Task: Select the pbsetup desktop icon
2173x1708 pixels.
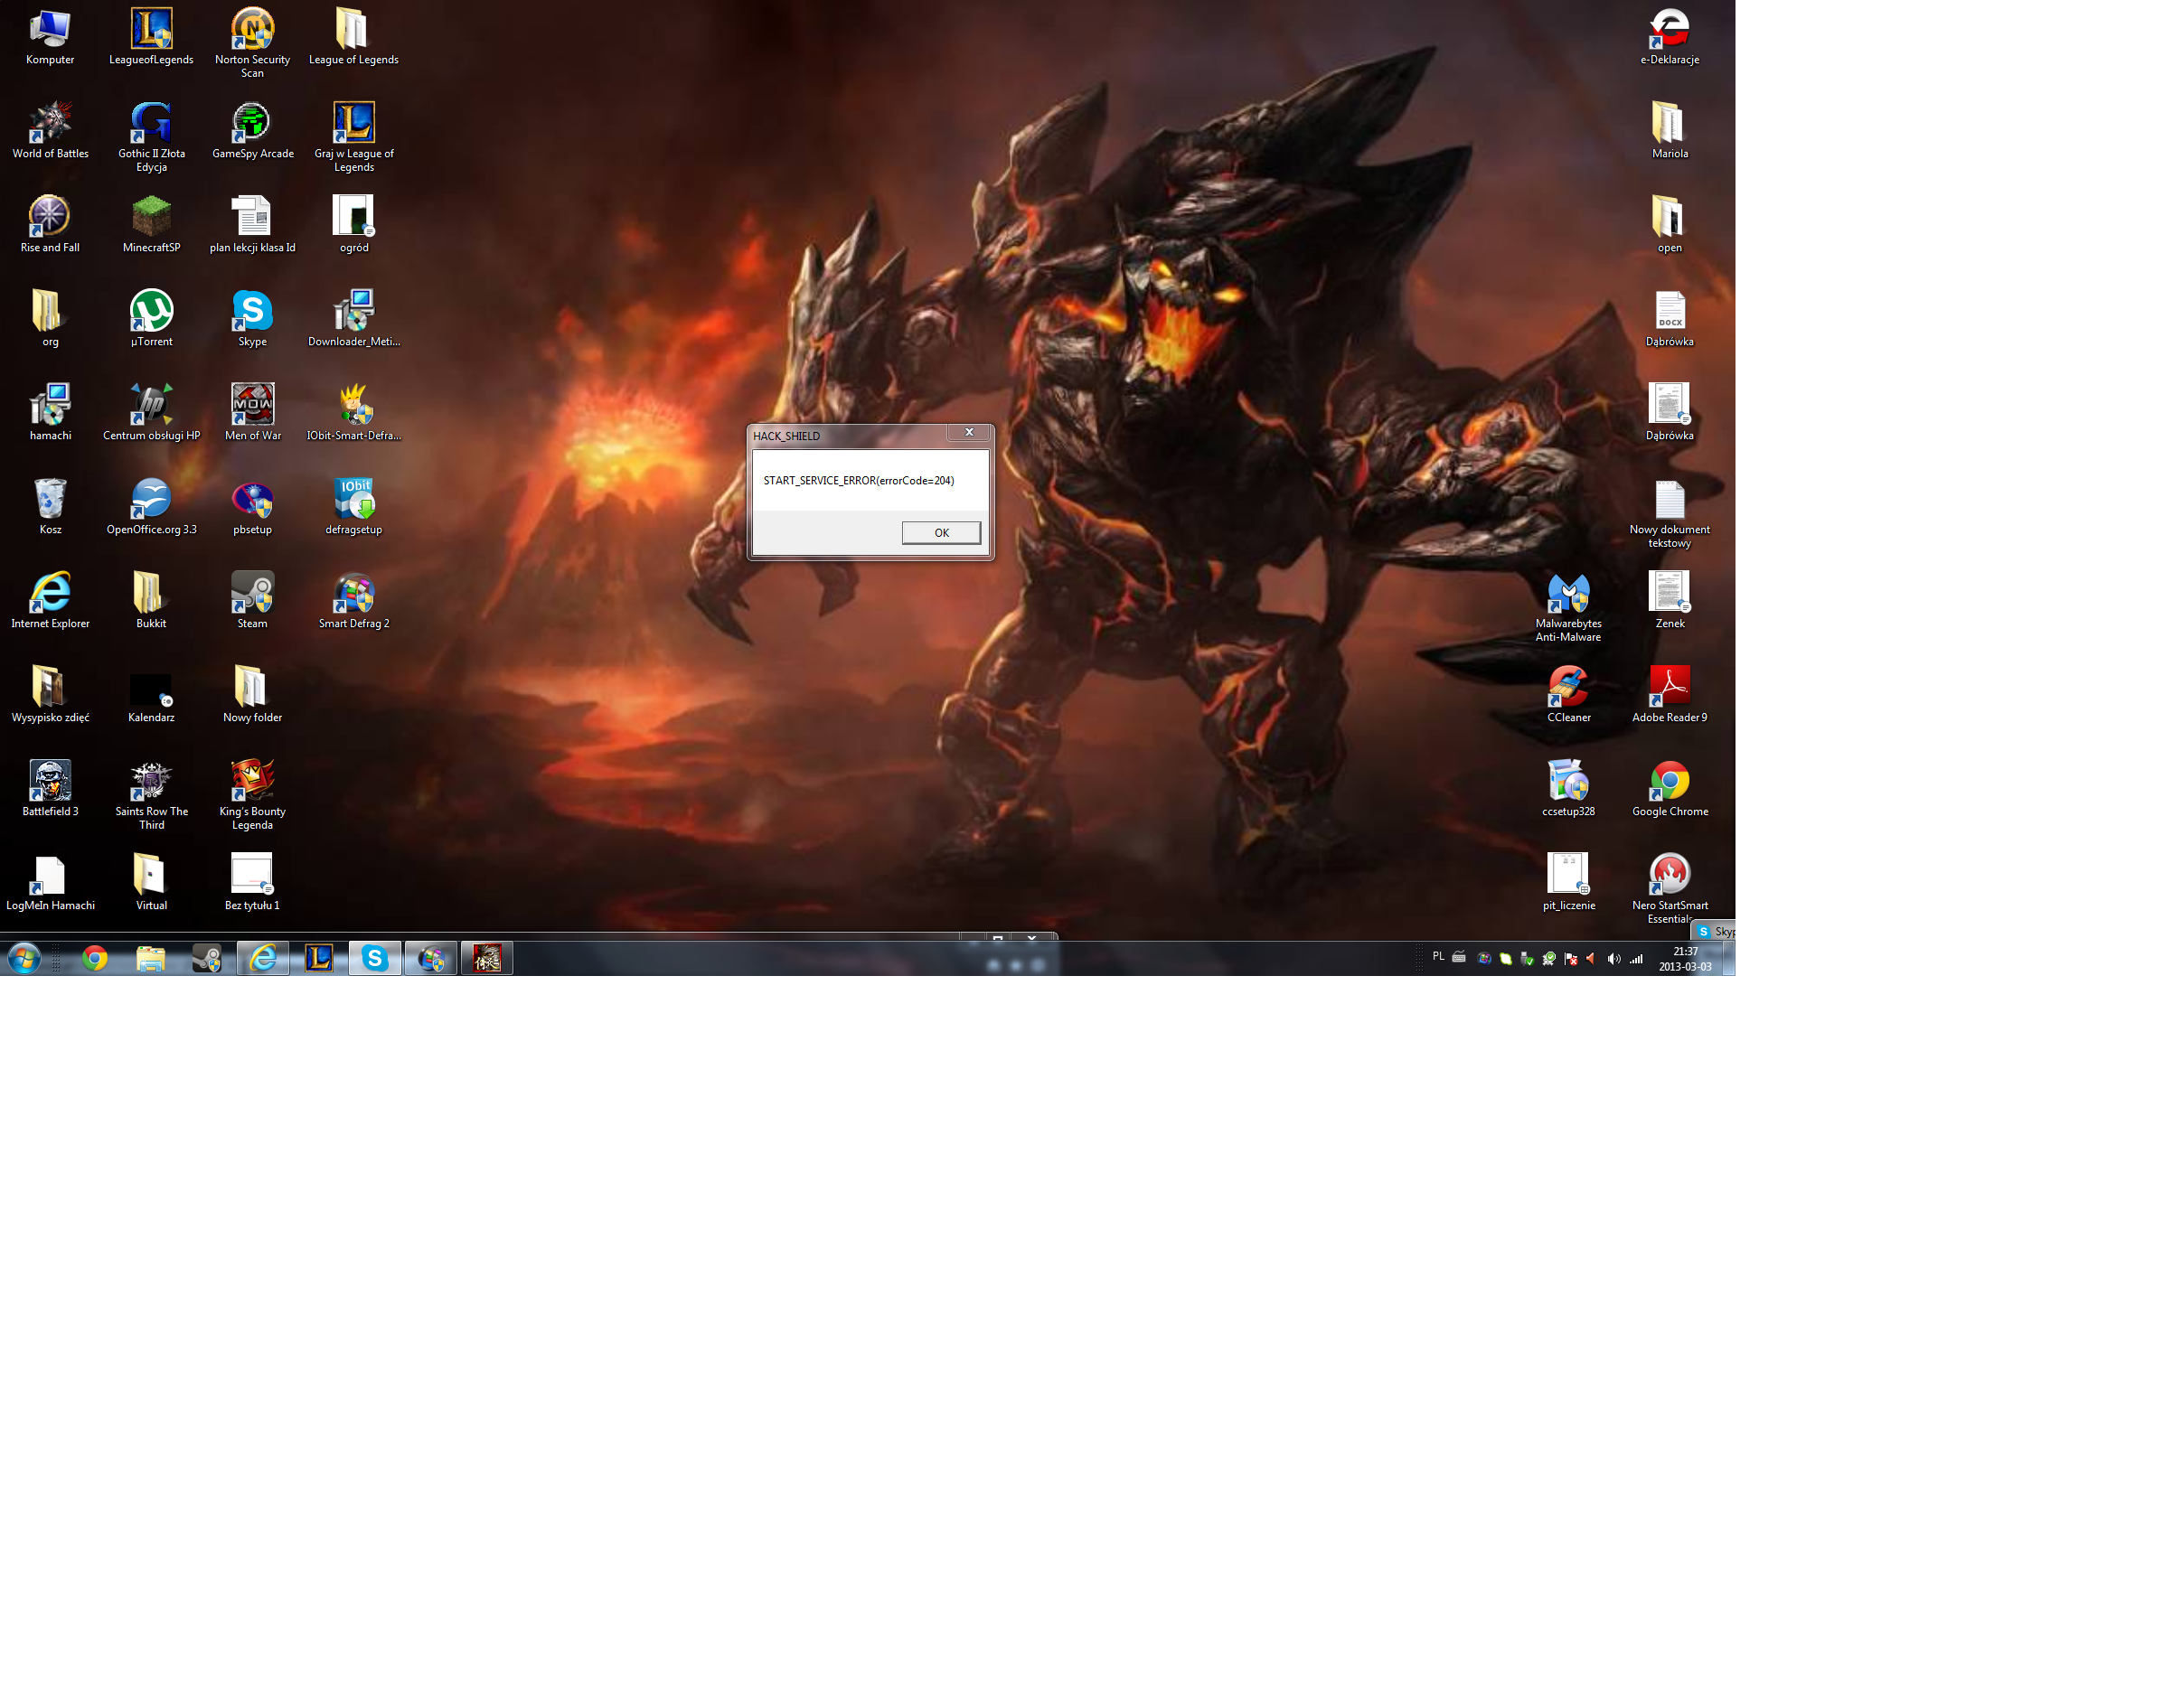Action: [x=252, y=507]
